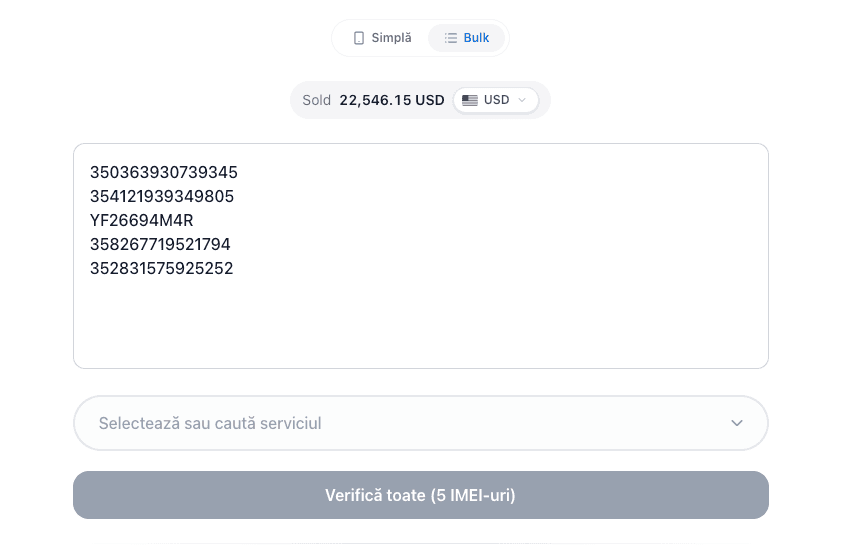Switch to the Simplă mode tab
Screen dimensions: 848x557
382,38
